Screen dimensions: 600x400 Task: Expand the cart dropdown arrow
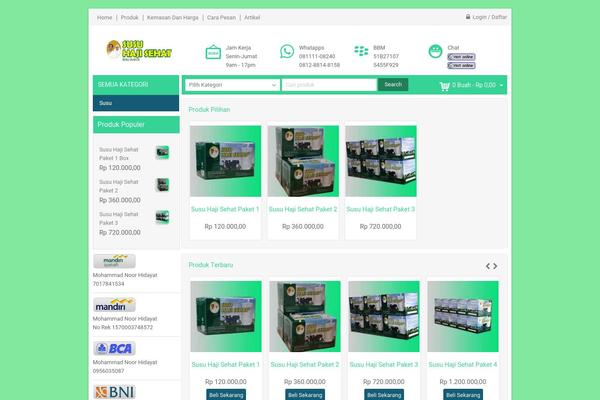click(x=501, y=85)
